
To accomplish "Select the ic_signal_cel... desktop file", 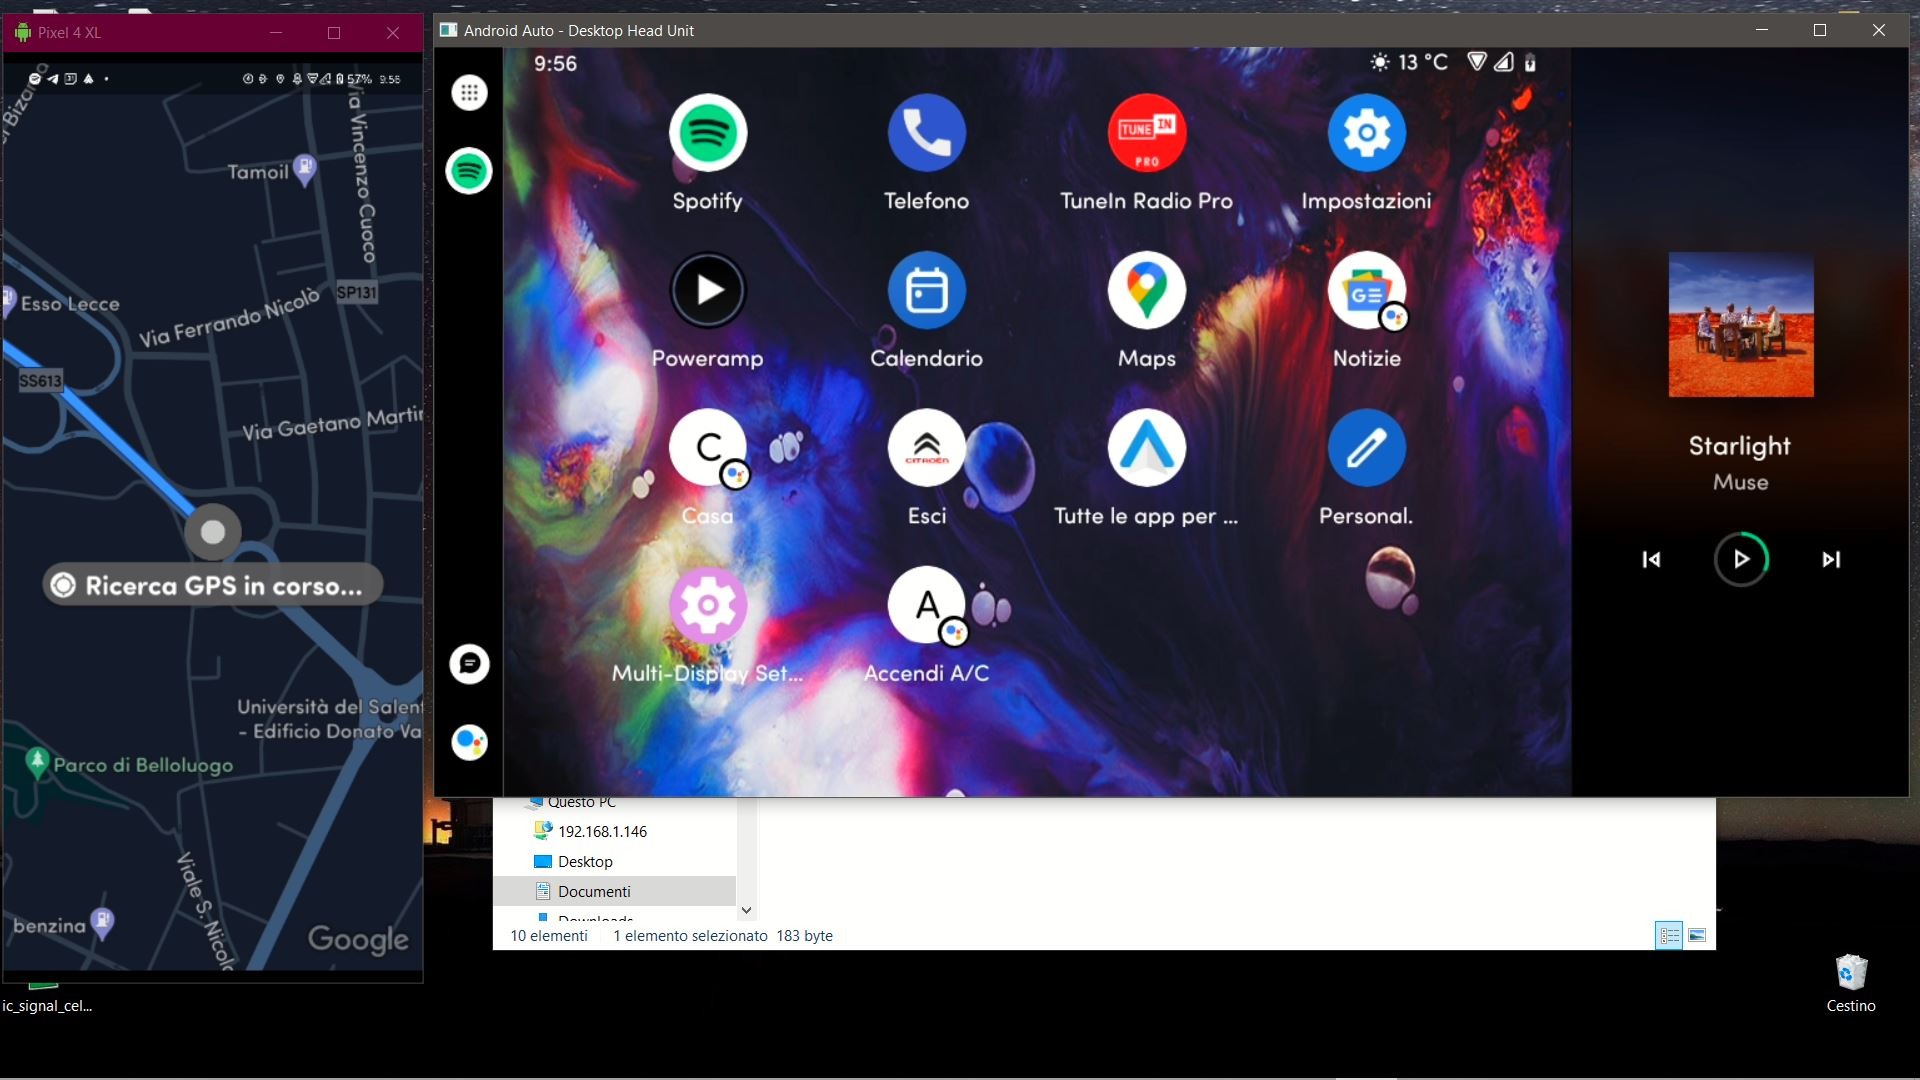I will click(47, 998).
